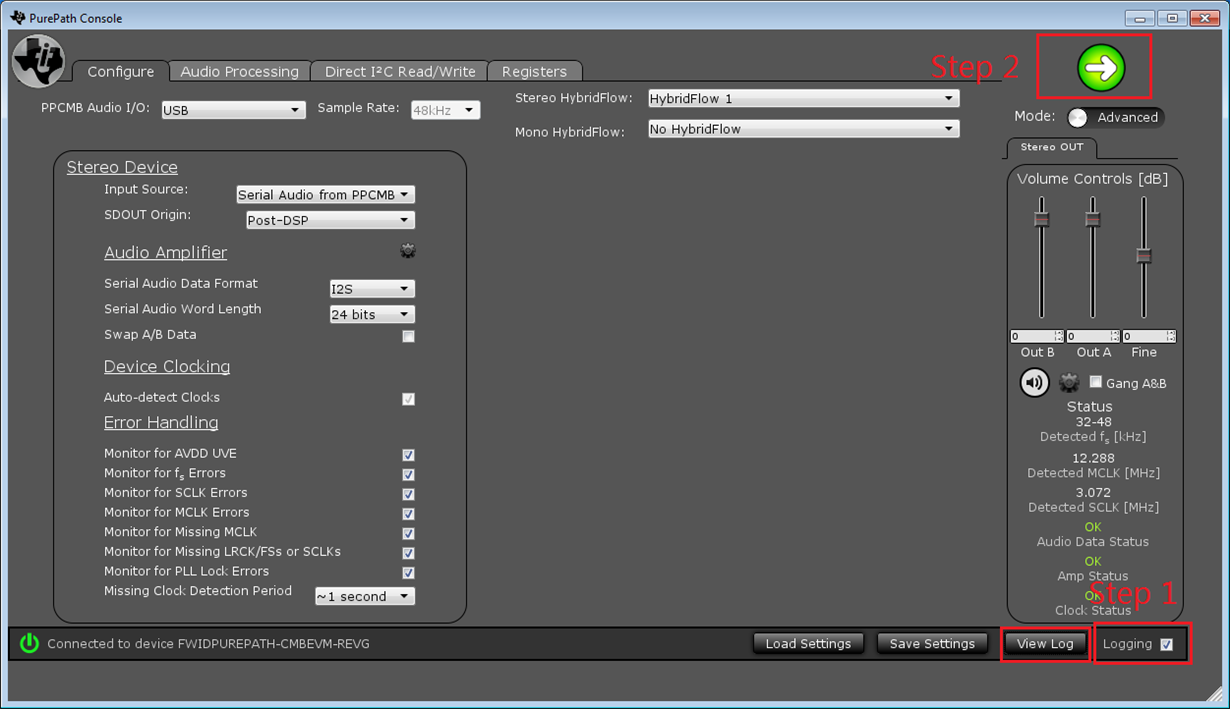Open Missing Clock Detection Period dropdown

pos(365,596)
